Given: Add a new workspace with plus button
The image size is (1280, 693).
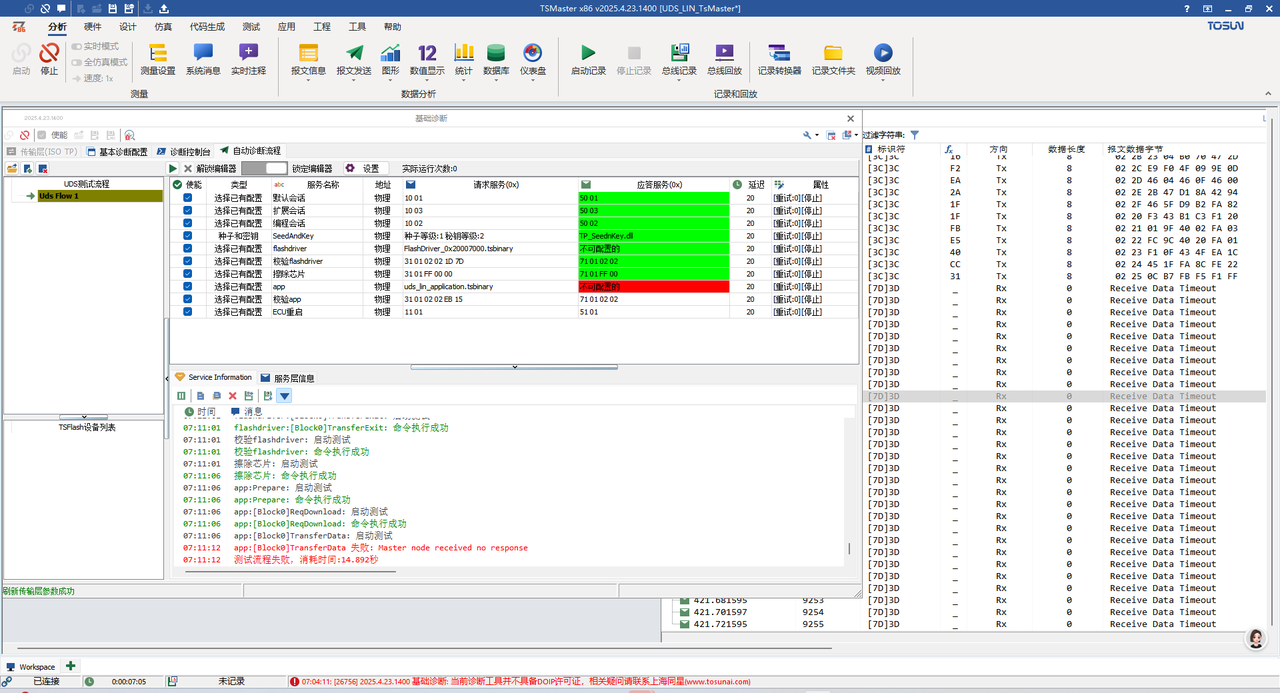Looking at the screenshot, I should click(70, 666).
